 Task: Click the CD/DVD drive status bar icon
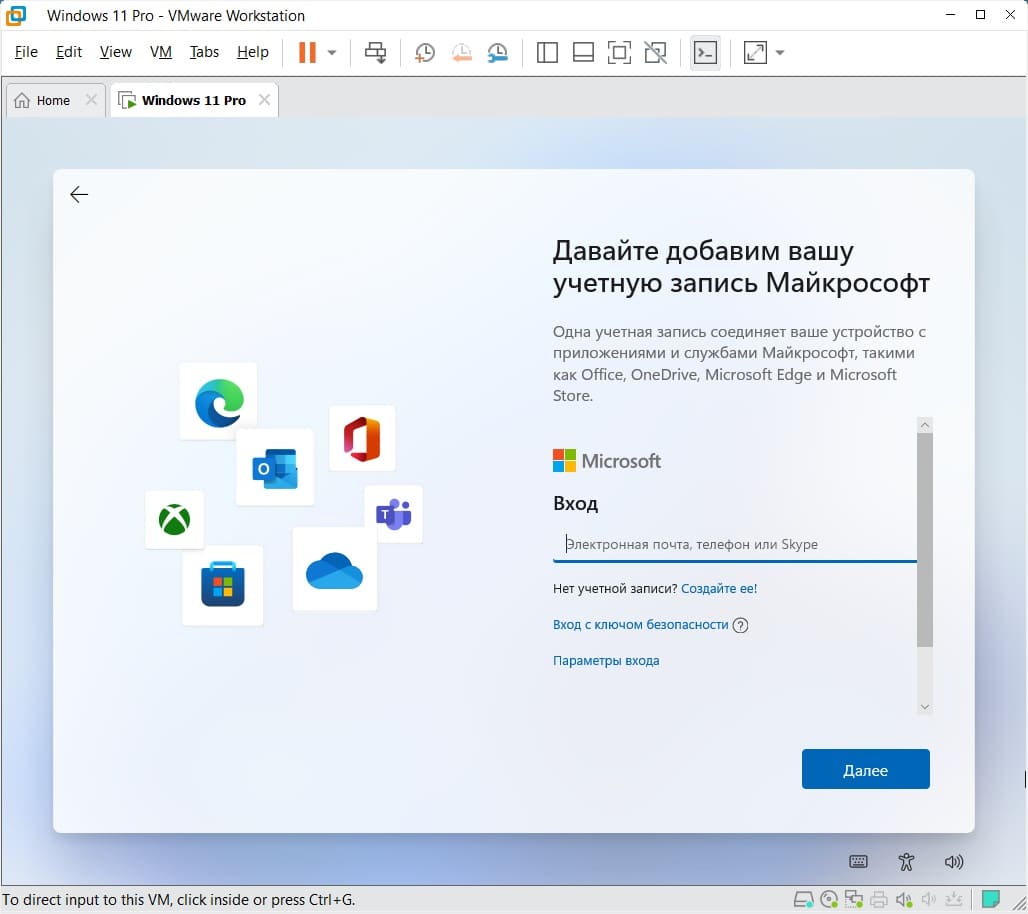click(x=829, y=899)
